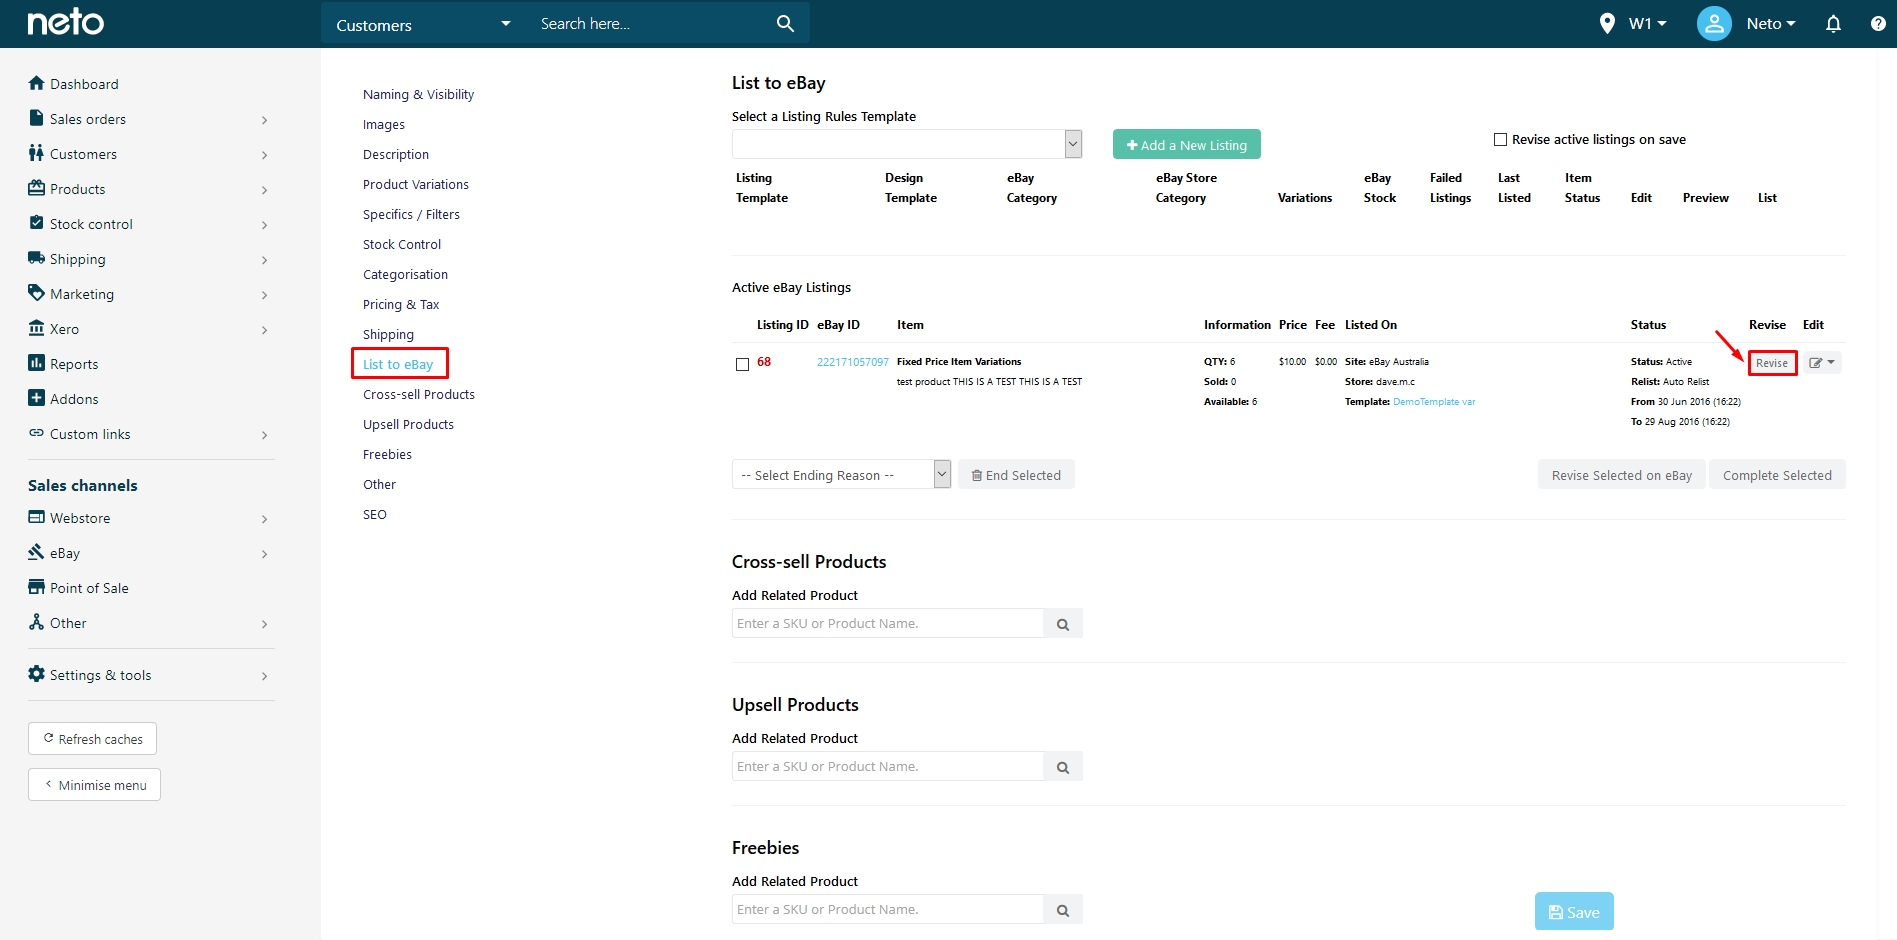Save the product changes
1897x940 pixels.
click(1574, 911)
